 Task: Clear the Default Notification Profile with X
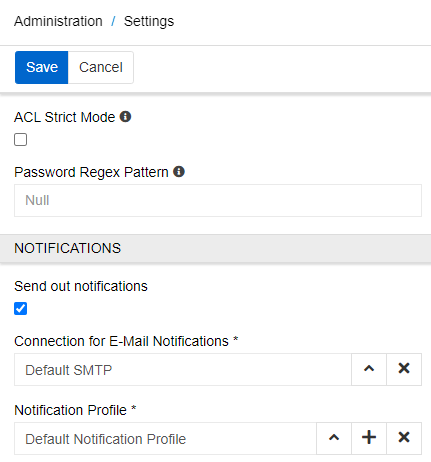(x=404, y=438)
